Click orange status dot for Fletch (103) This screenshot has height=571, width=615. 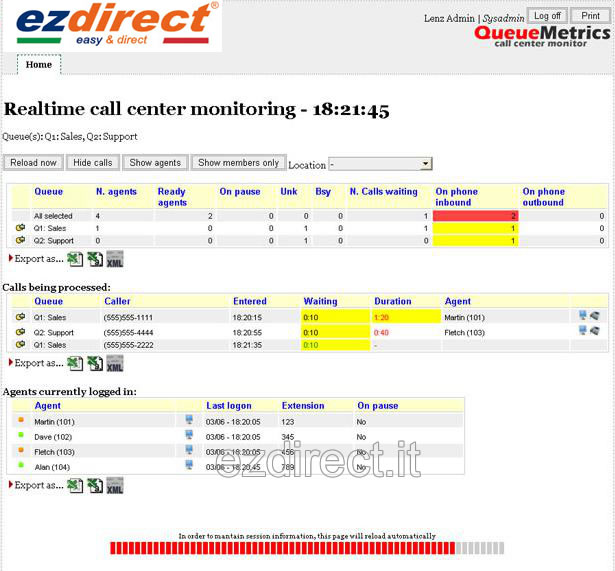(x=21, y=450)
